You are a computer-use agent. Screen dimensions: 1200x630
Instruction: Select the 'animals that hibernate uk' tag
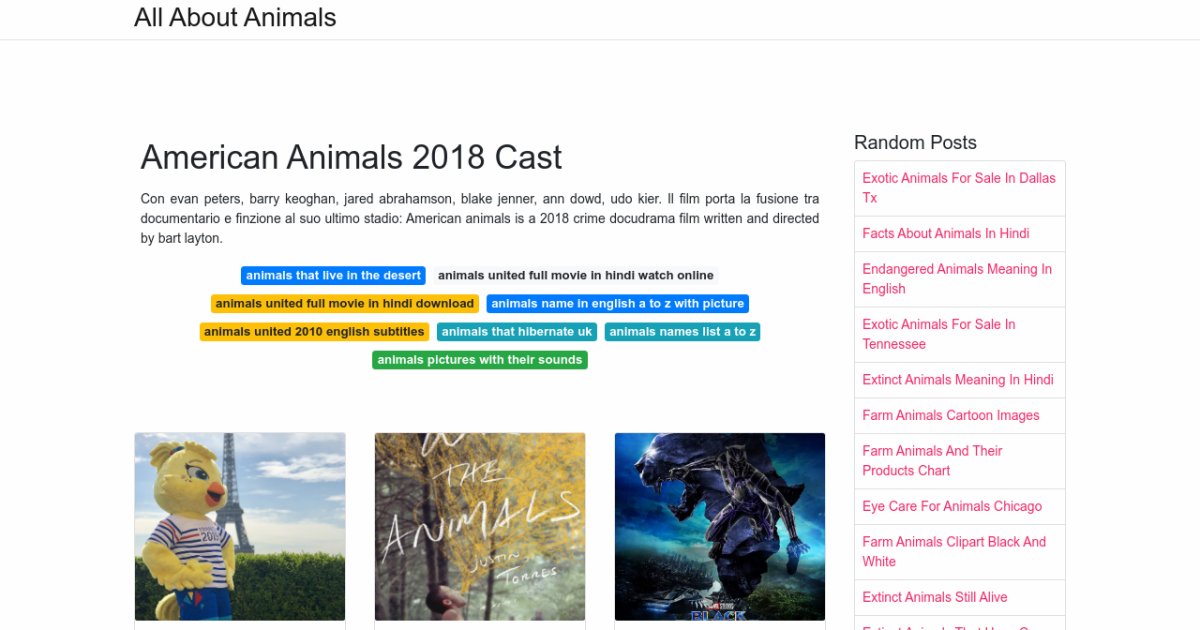tap(517, 332)
